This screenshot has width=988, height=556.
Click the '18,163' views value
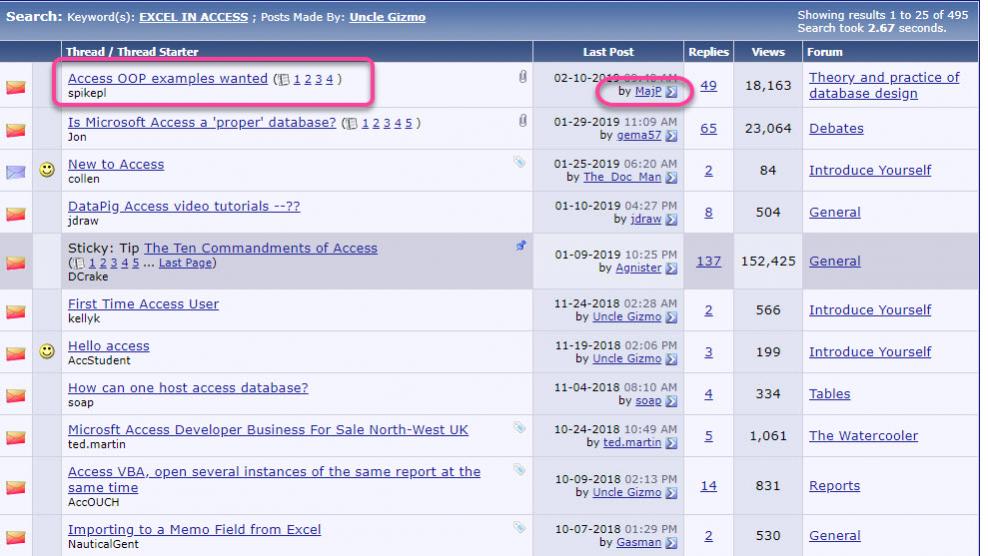click(x=767, y=86)
